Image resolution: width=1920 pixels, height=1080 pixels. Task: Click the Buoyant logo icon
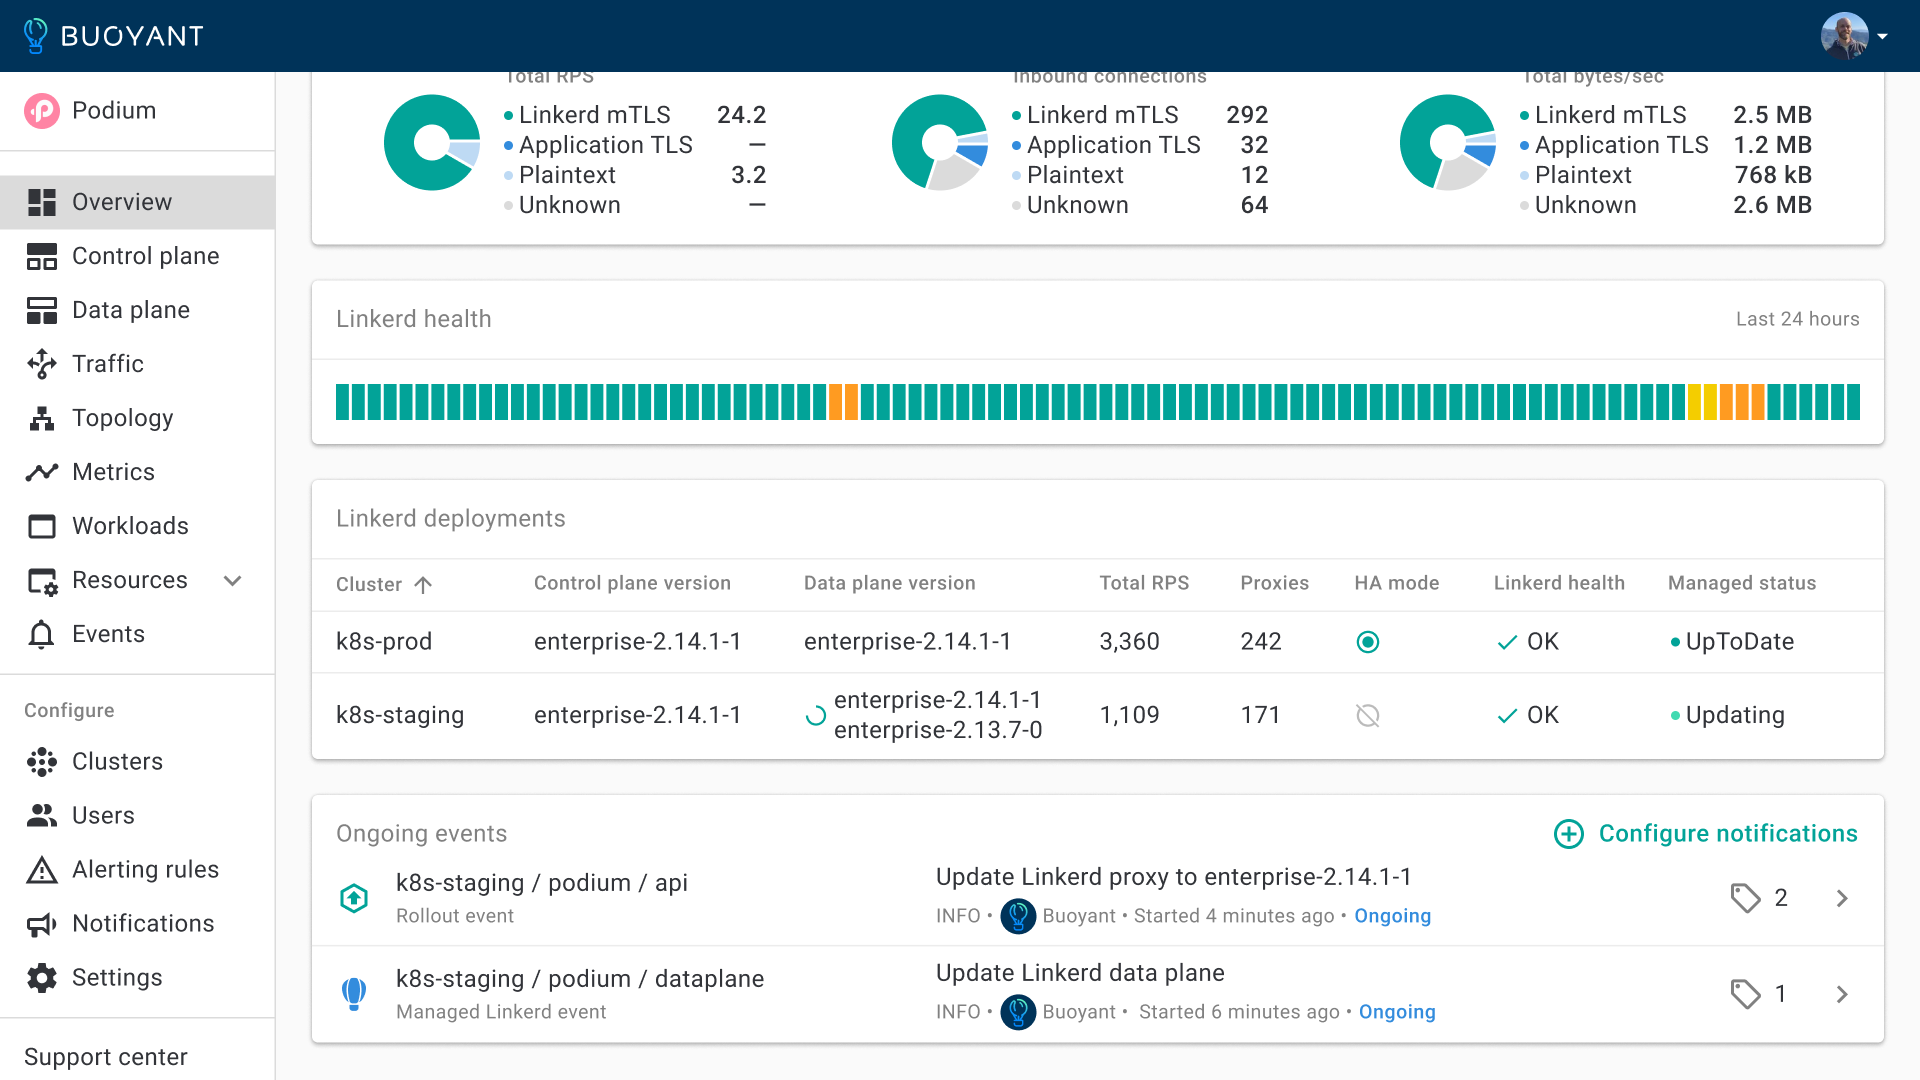(36, 36)
